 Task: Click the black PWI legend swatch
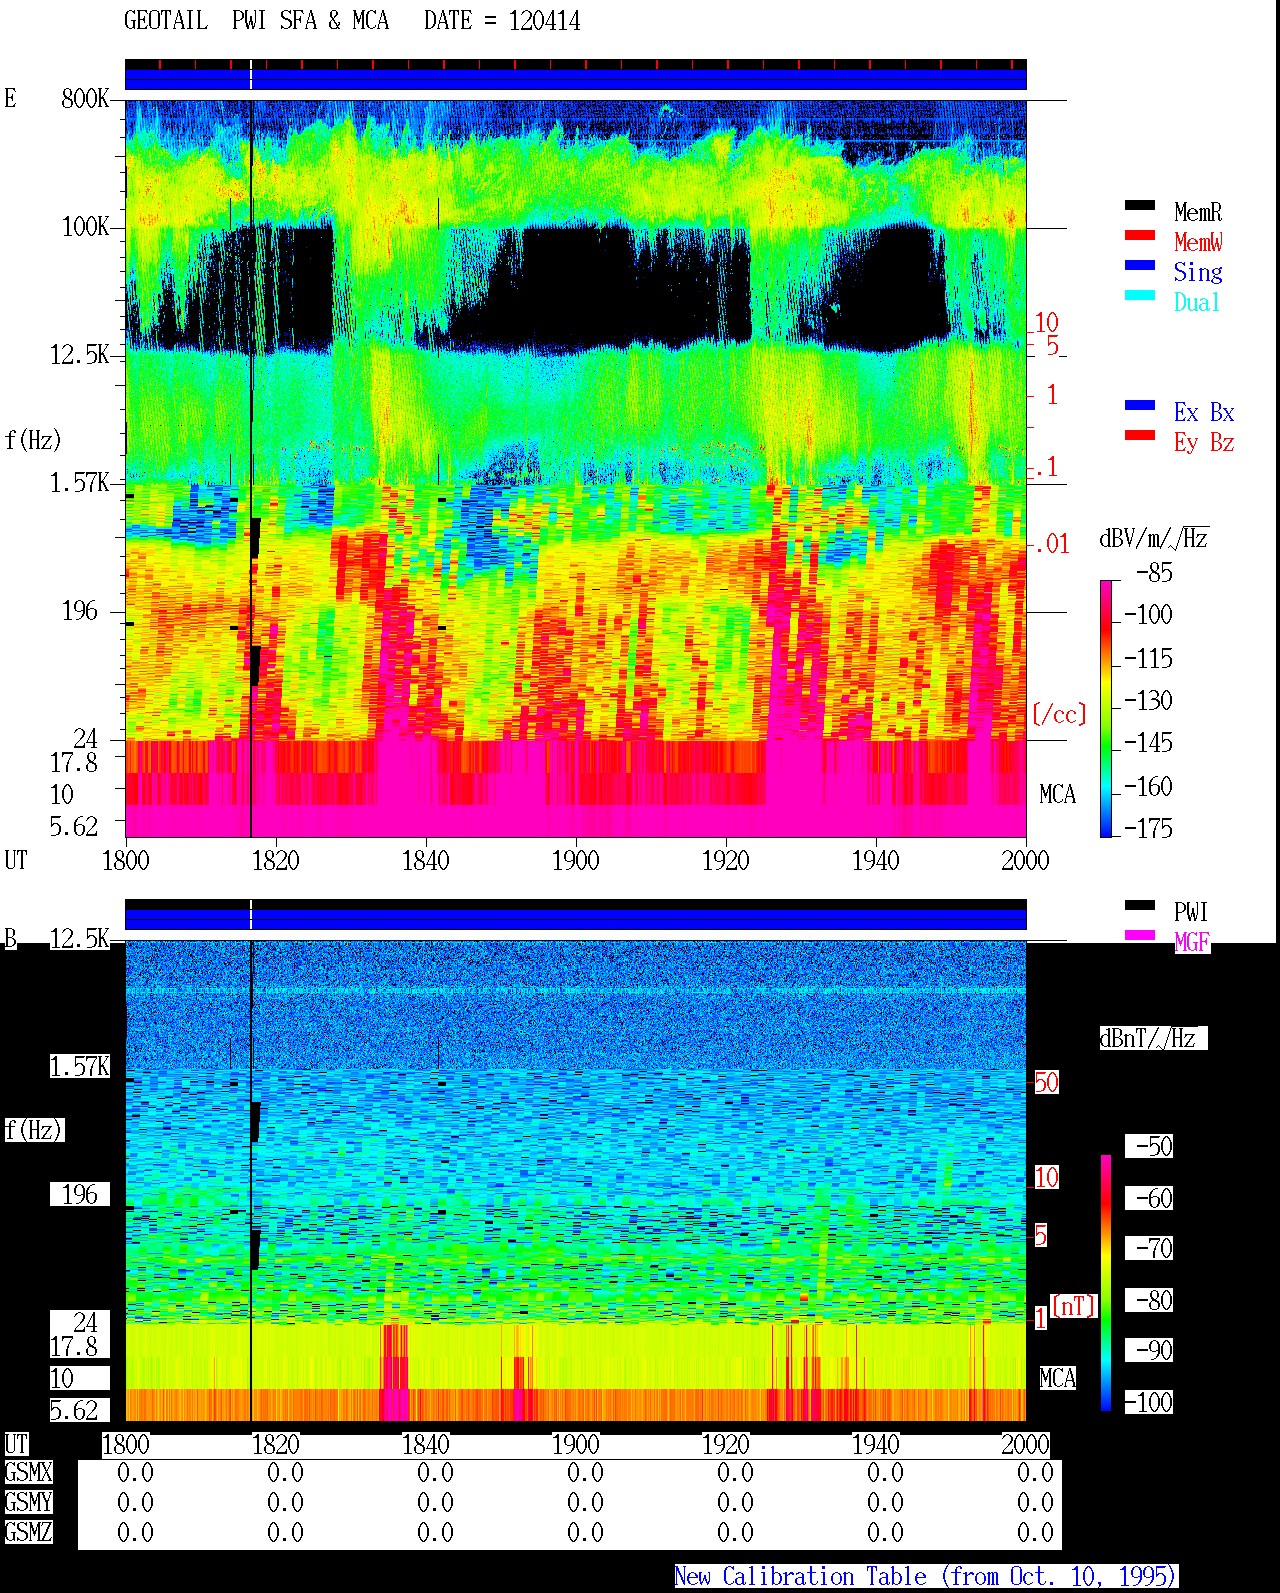1140,905
